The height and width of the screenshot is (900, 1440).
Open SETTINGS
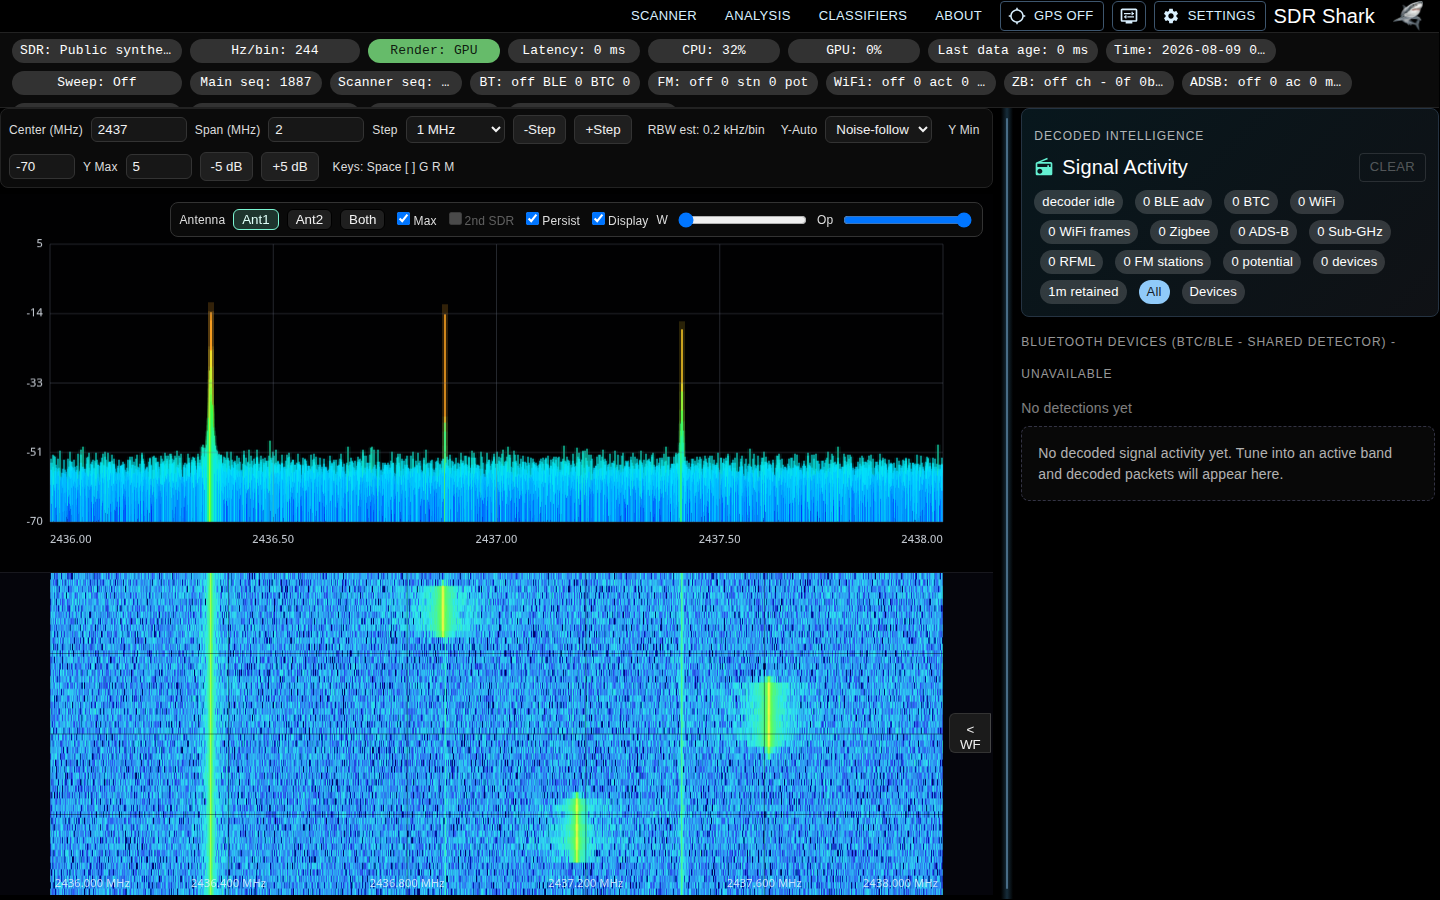[x=1210, y=16]
